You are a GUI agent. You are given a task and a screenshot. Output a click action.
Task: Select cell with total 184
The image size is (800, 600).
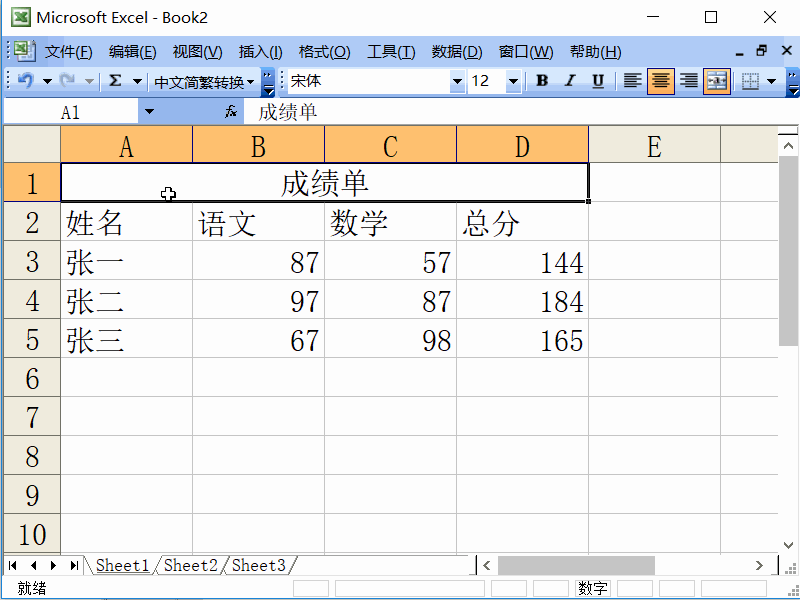point(522,299)
